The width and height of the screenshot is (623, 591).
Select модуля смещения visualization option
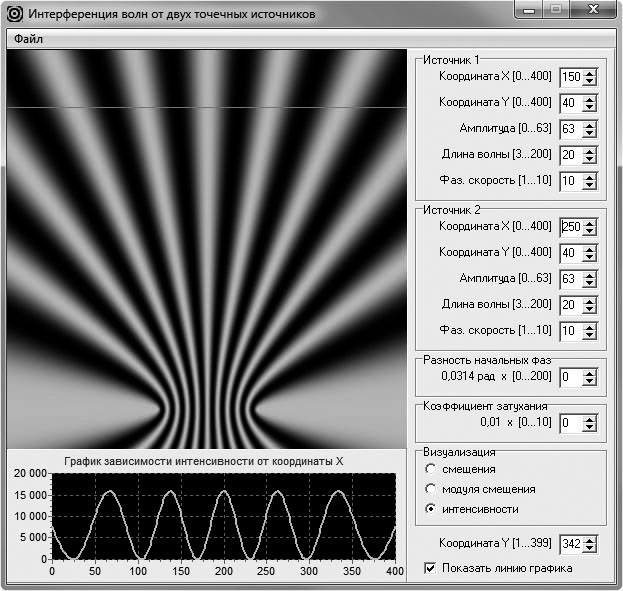tap(430, 489)
